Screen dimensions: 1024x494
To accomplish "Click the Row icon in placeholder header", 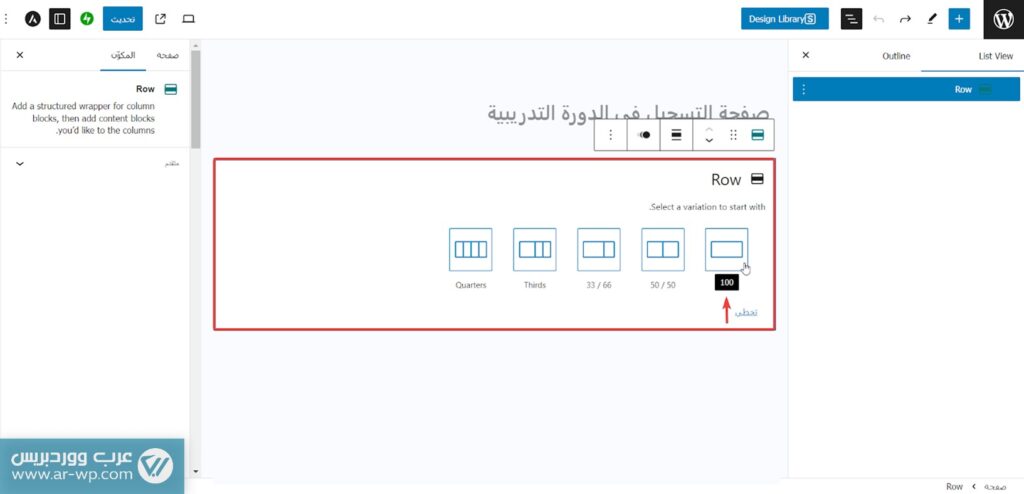I will 757,179.
